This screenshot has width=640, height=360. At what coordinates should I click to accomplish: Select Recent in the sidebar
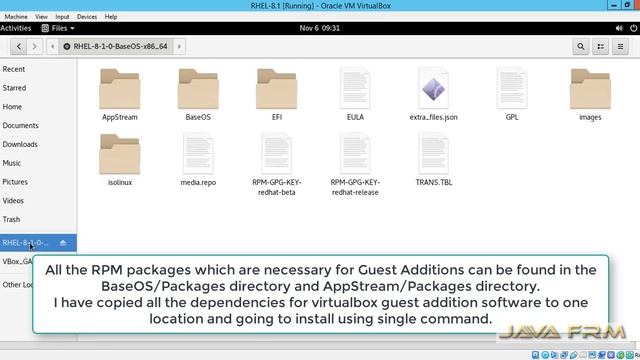[38, 69]
